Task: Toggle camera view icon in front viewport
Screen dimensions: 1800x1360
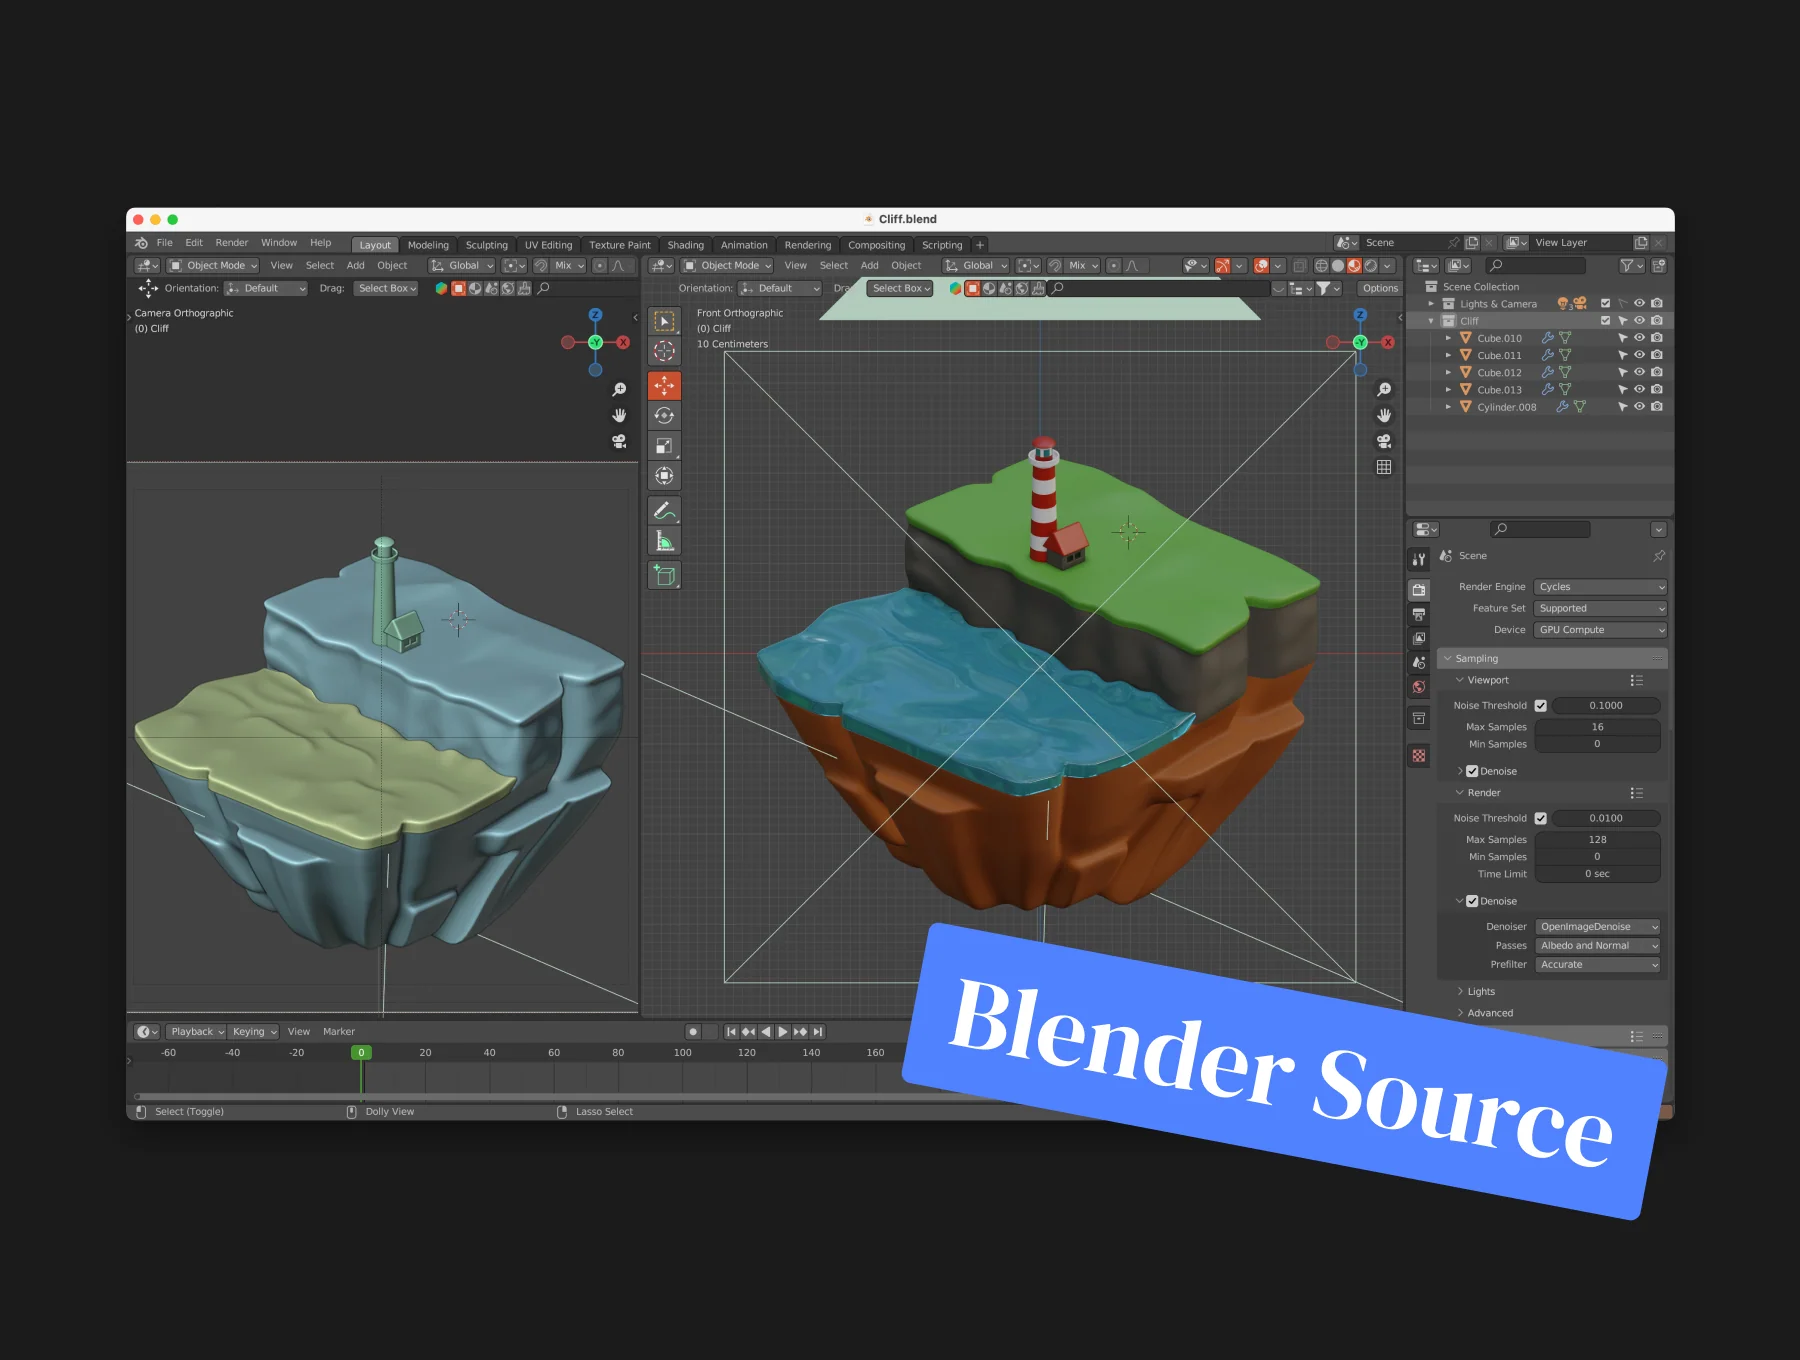Action: click(x=1384, y=442)
